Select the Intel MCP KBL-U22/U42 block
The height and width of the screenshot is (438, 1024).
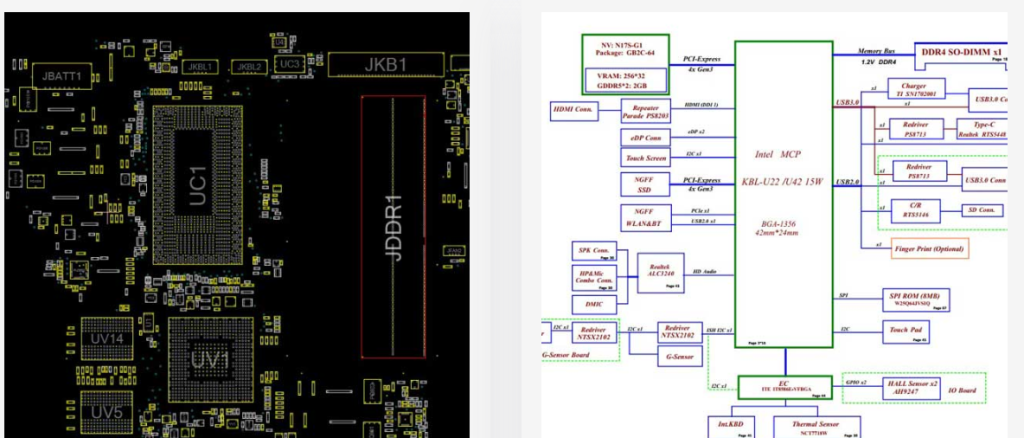pyautogui.click(x=783, y=195)
